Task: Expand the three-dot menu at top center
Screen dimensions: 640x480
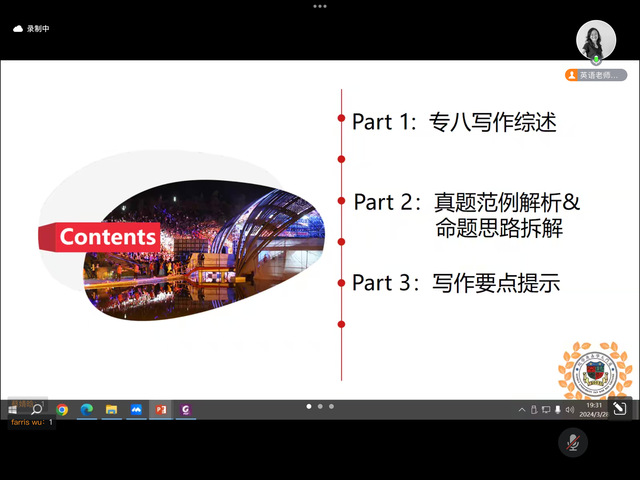Action: [320, 6]
